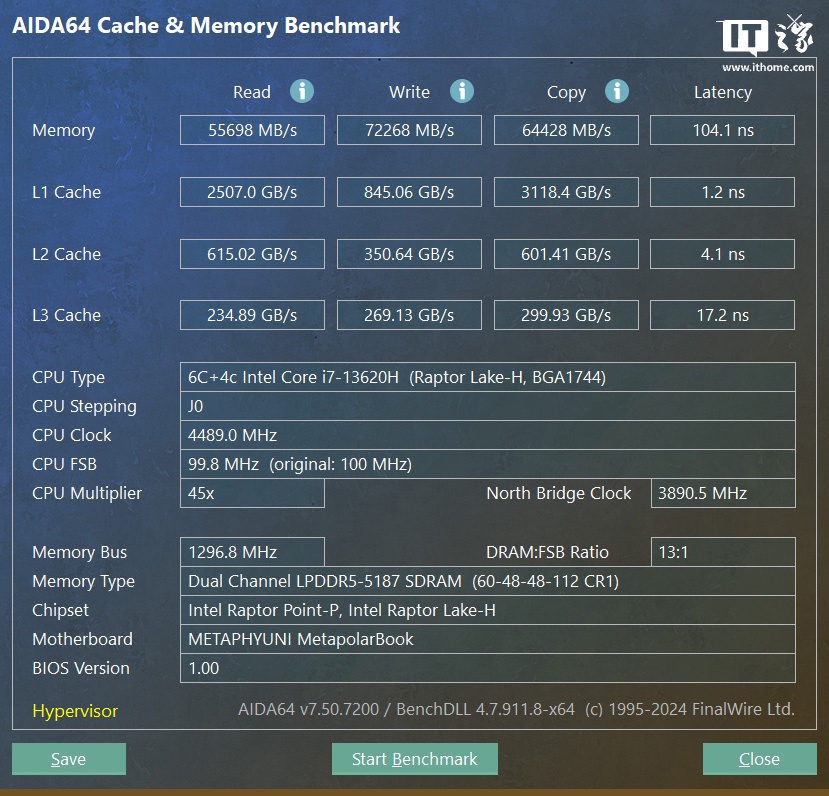Select the Memory Write value 72268 MB/s
Viewport: 829px width, 796px height.
[409, 130]
